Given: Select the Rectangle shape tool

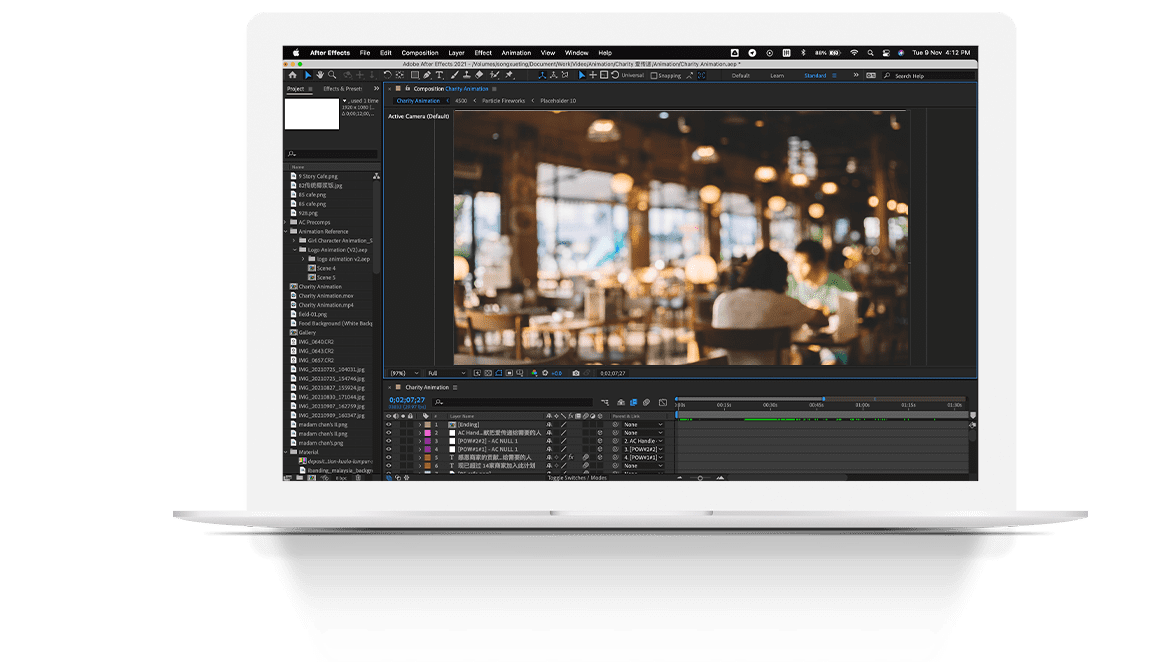Looking at the screenshot, I should tap(414, 75).
